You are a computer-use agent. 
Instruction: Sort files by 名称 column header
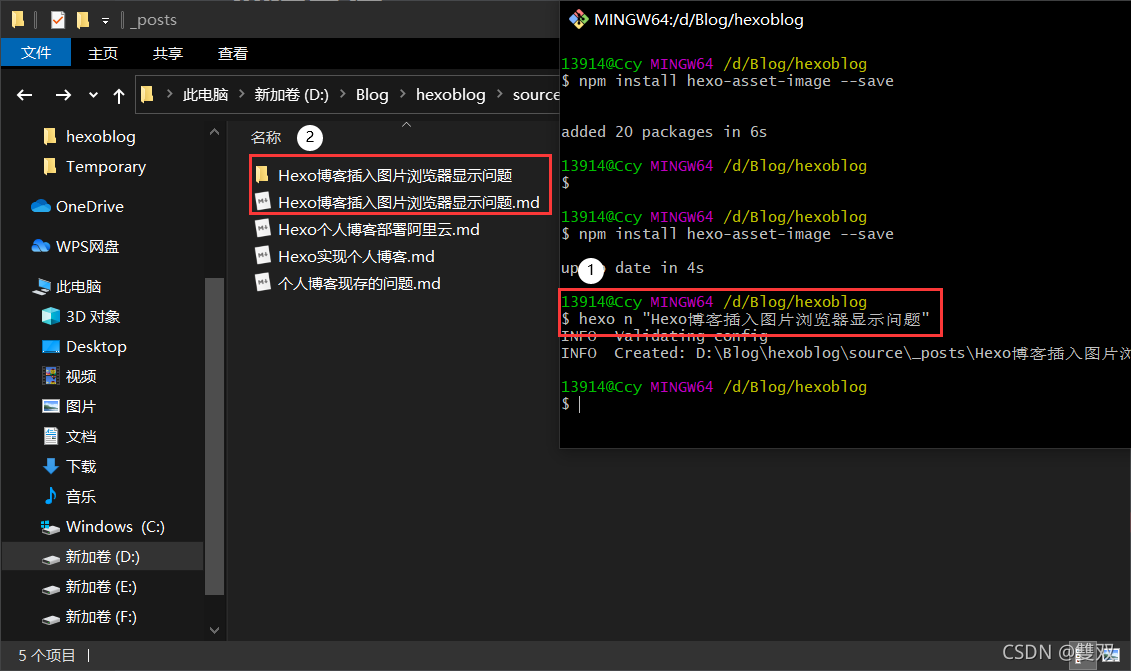click(265, 137)
